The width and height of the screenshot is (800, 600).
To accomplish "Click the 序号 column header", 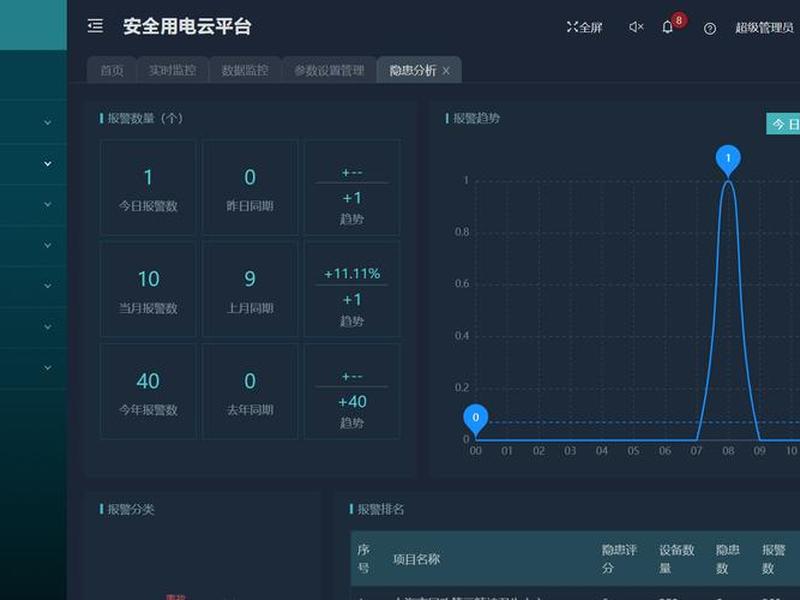I will point(363,559).
